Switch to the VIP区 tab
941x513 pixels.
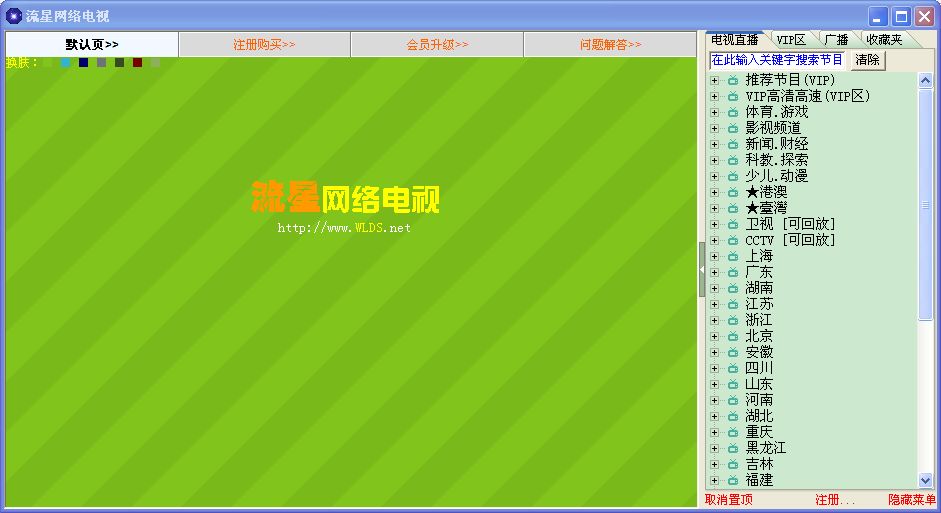point(790,40)
